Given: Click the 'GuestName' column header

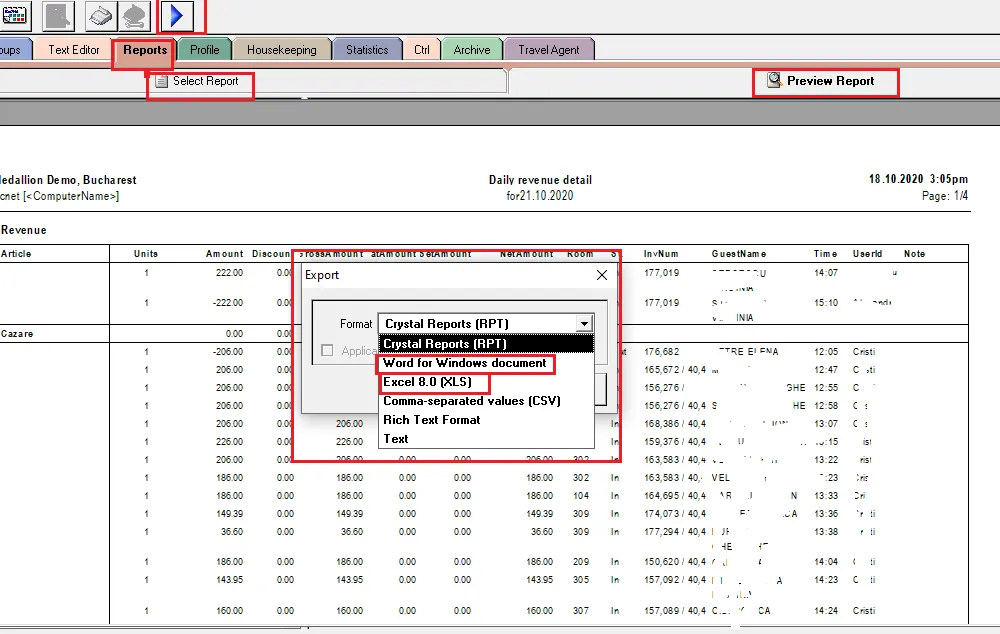Looking at the screenshot, I should coord(739,254).
